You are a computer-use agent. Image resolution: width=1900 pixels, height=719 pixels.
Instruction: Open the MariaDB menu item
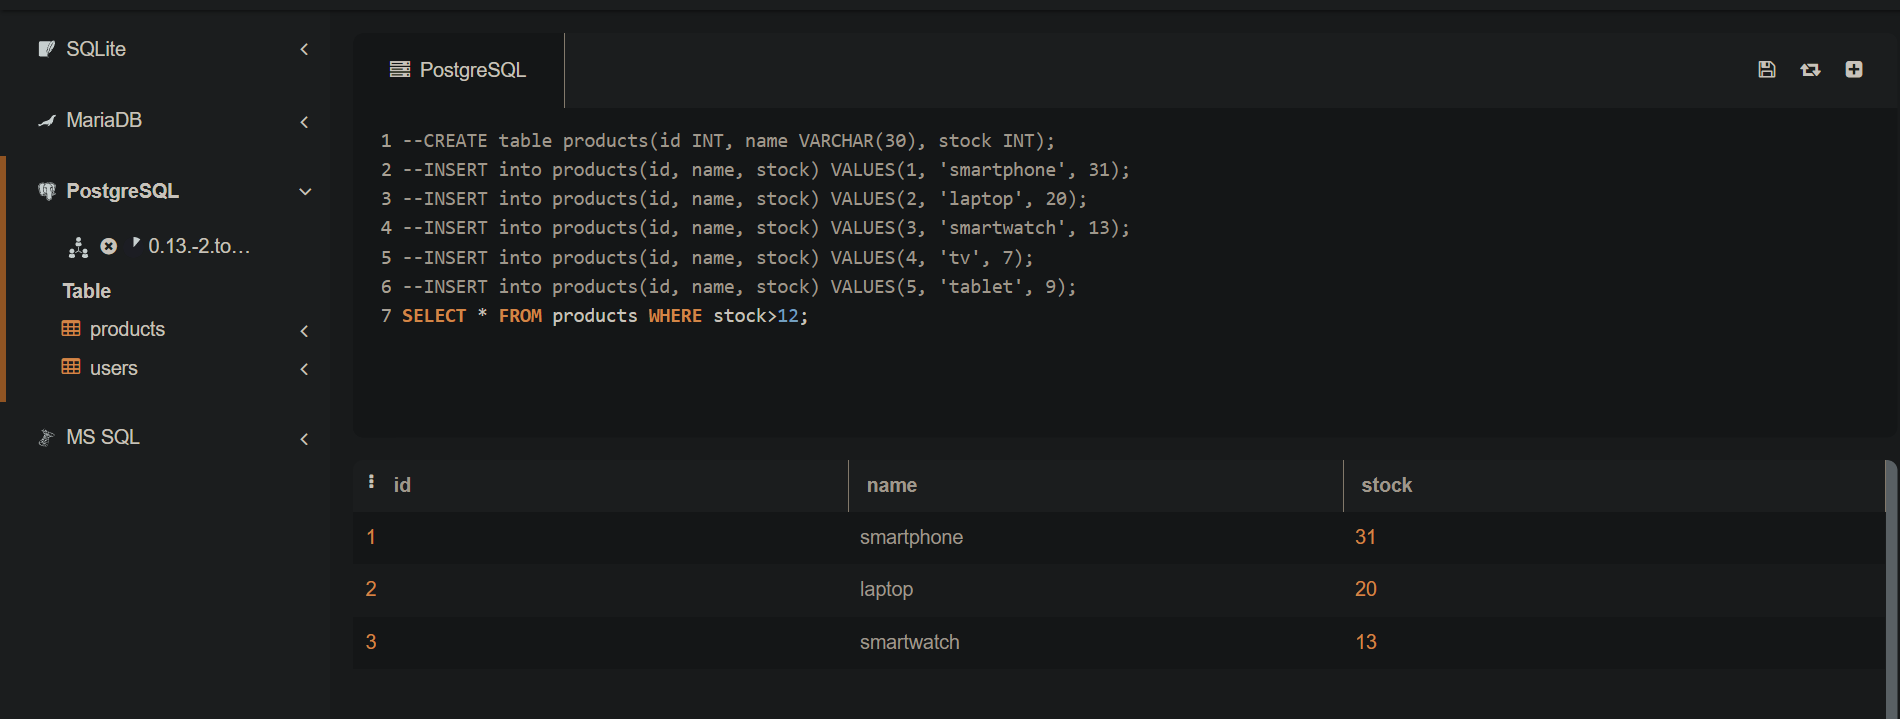(x=104, y=120)
